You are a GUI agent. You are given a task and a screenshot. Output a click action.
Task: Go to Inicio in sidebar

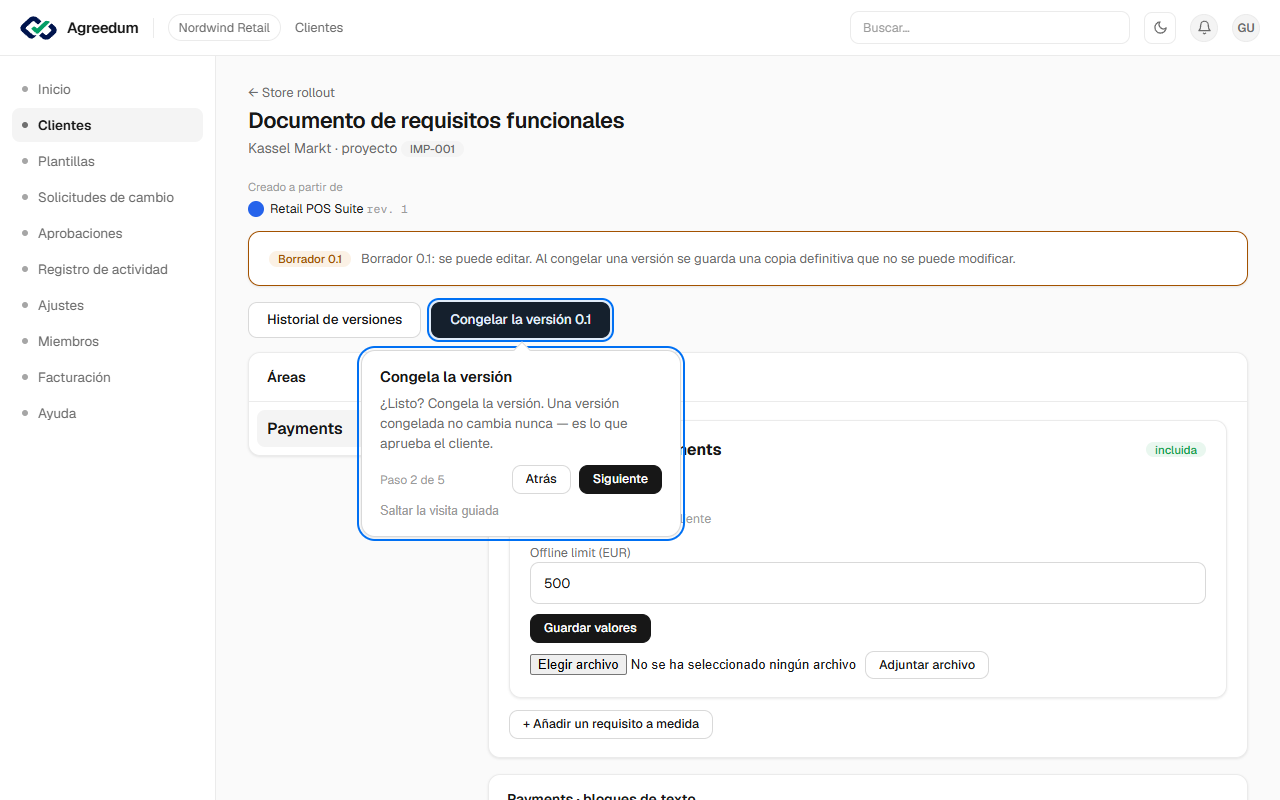point(107,89)
